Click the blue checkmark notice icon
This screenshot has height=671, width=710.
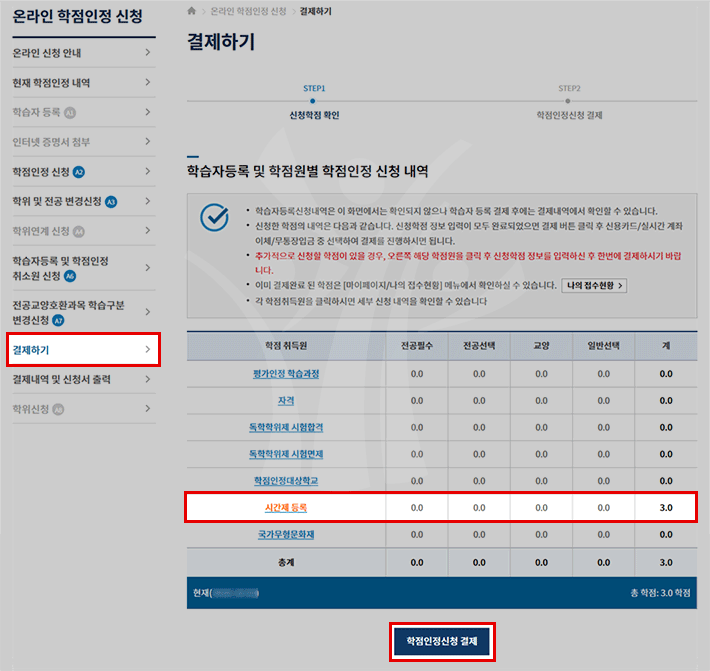coord(213,217)
